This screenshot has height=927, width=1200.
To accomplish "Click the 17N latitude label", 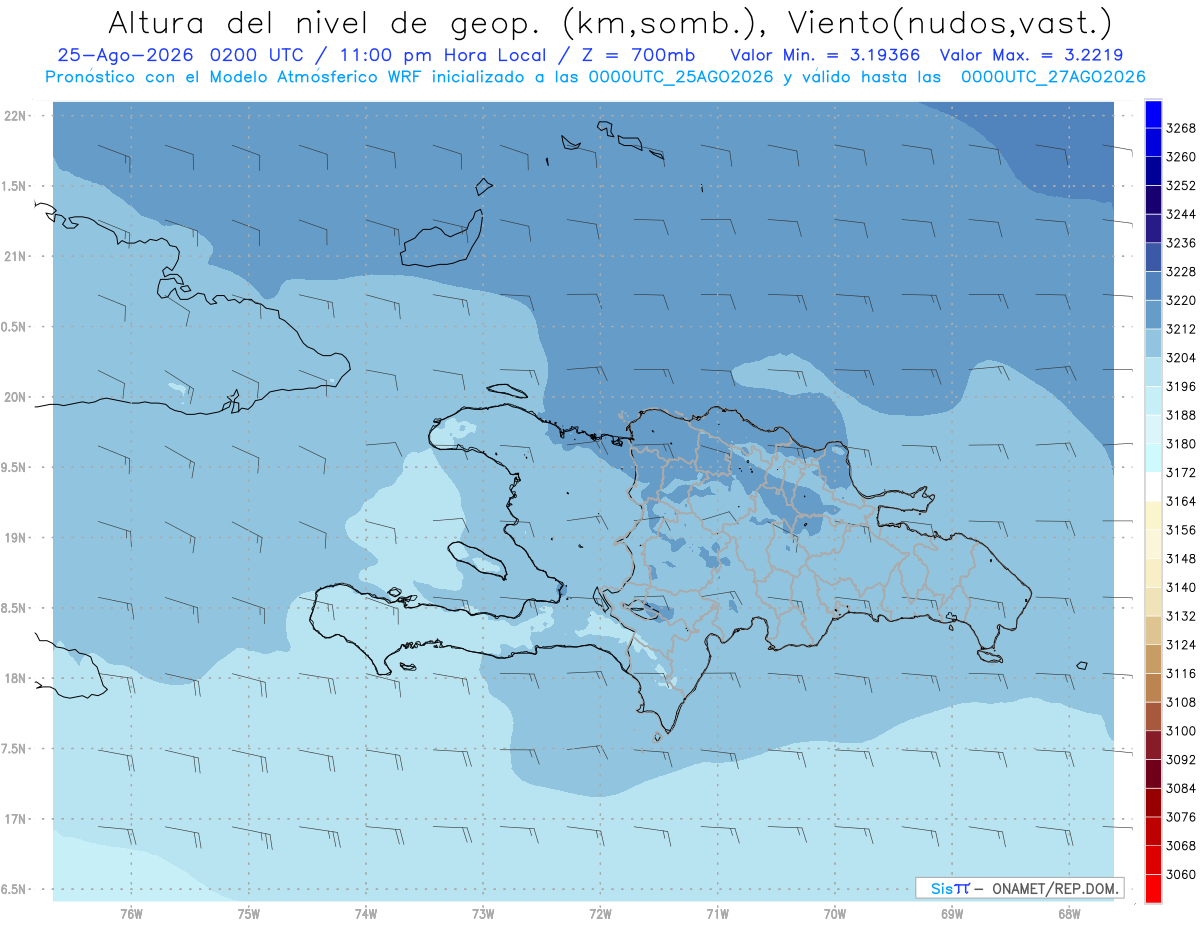I will click(16, 820).
